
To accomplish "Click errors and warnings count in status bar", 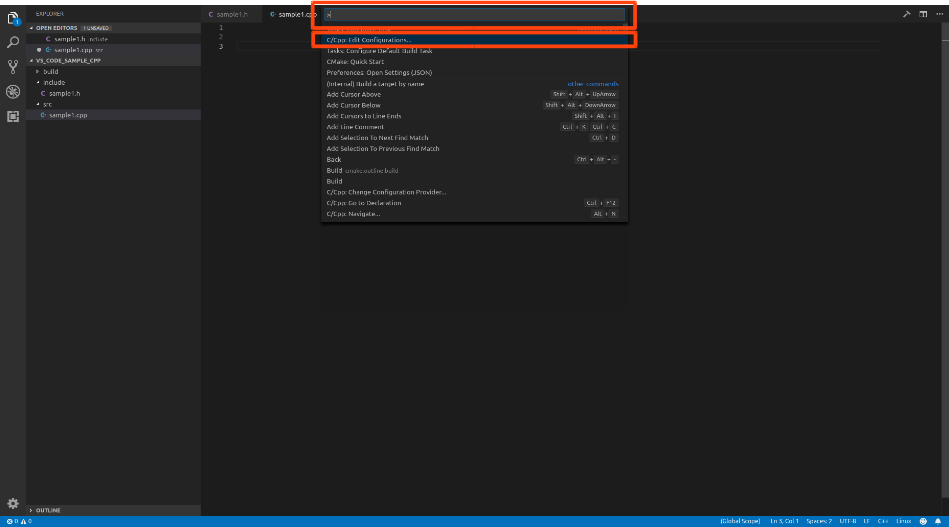I will (x=19, y=521).
